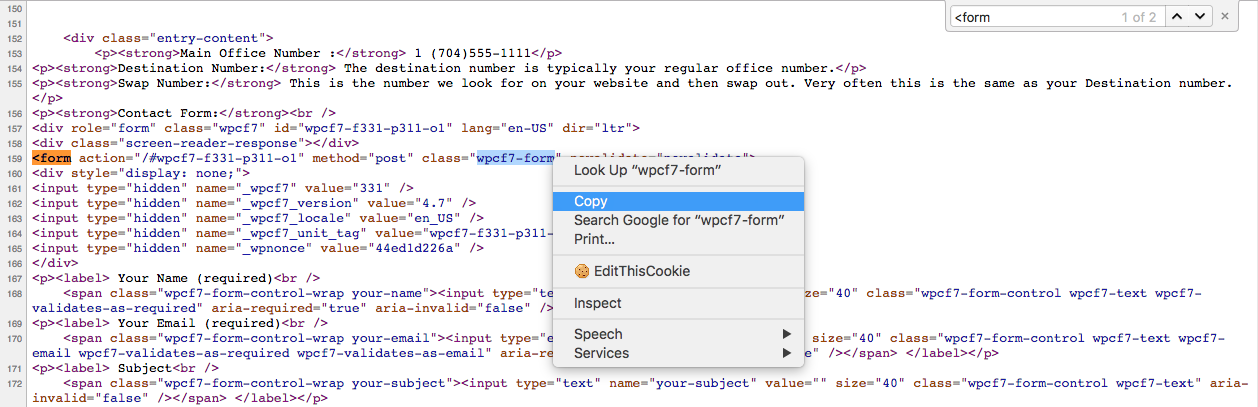Viewport: 1258px width, 407px height.
Task: Choose Inspect in the context menu
Action: (678, 303)
